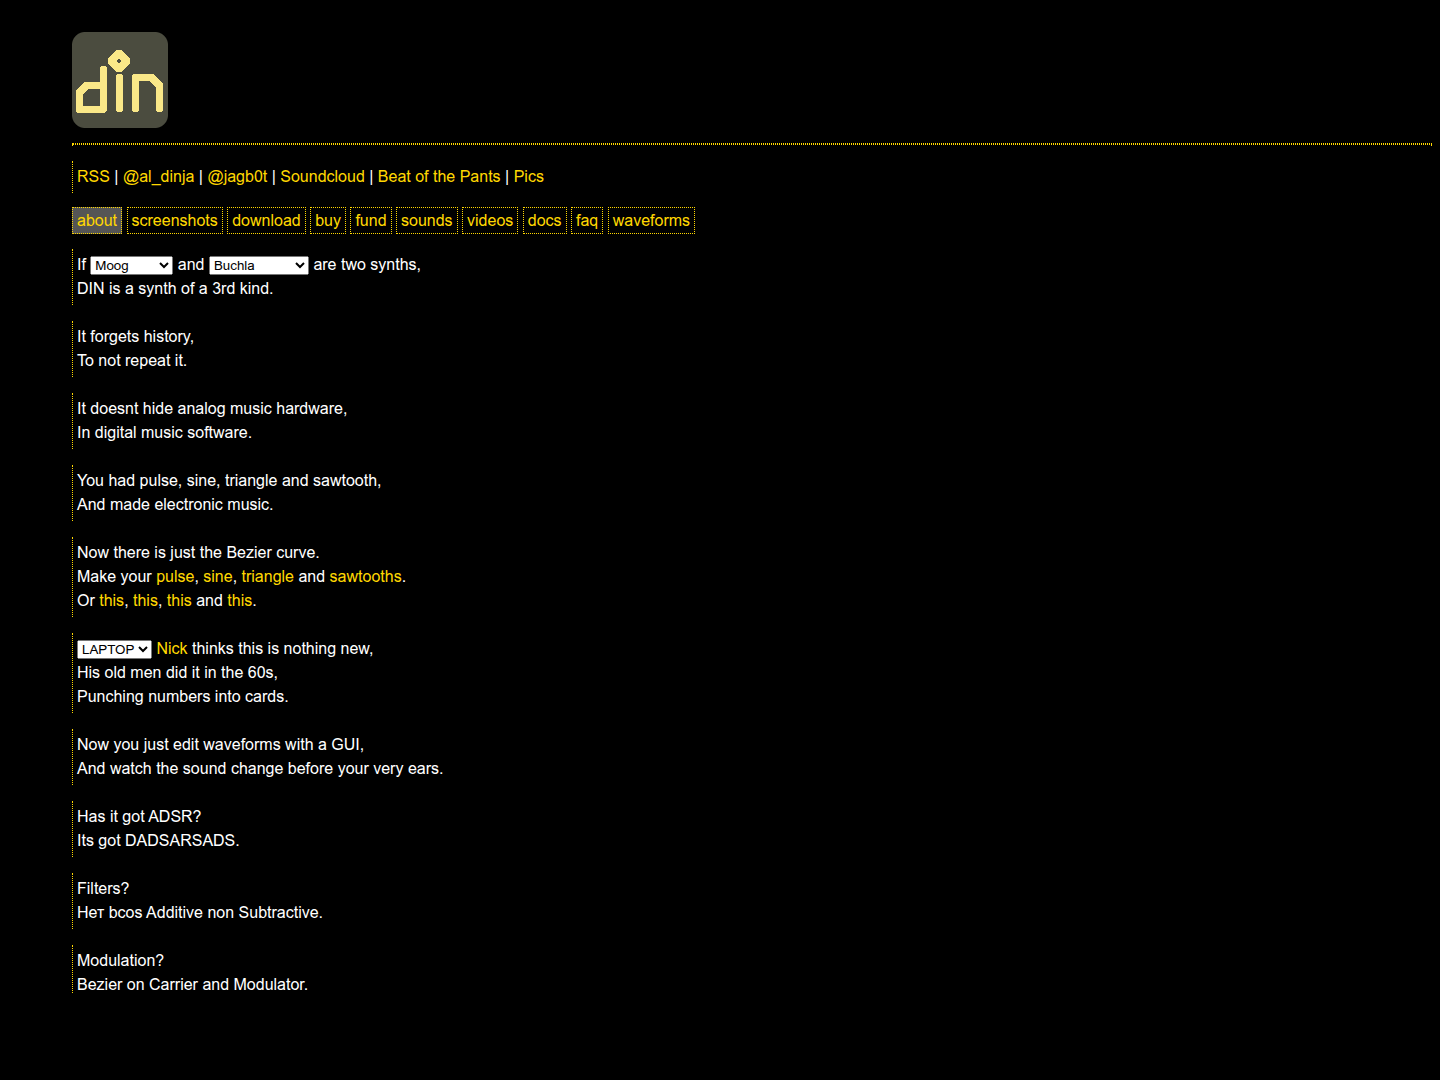Follow the sawtooths waveform link

coord(366,577)
